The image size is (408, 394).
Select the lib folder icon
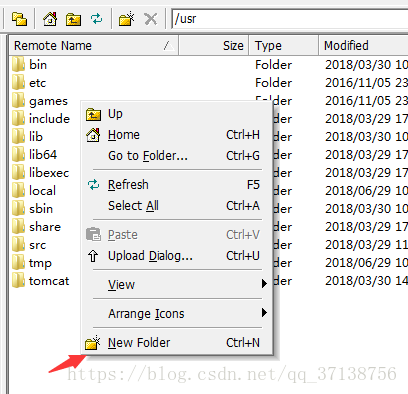18,136
